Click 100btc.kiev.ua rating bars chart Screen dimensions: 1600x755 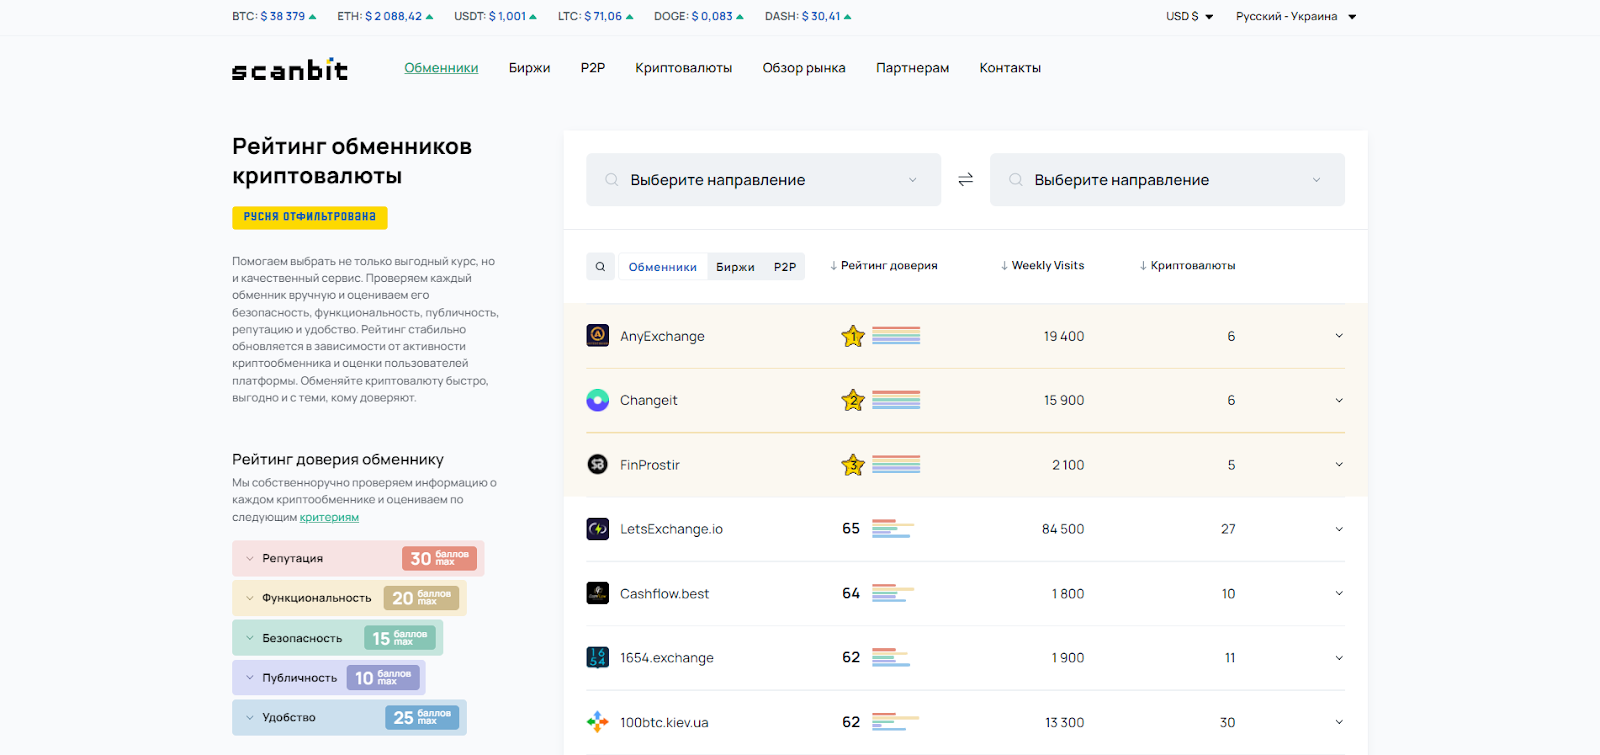point(895,722)
